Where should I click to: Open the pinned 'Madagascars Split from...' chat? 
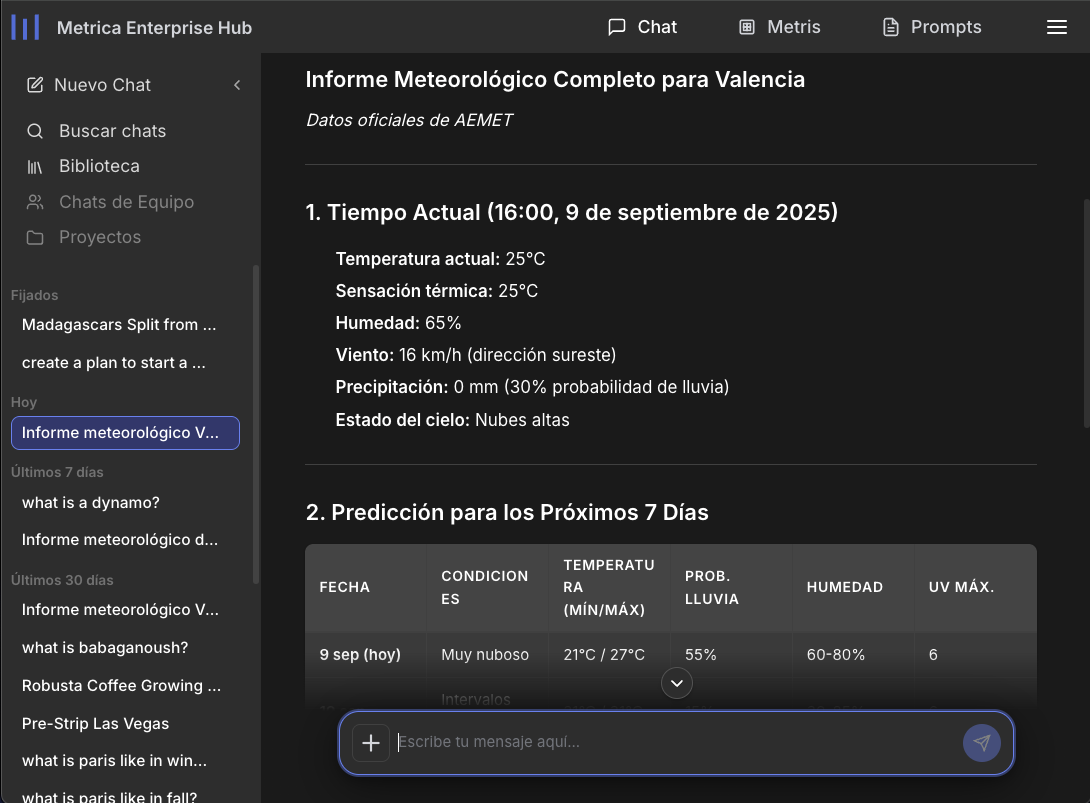point(118,324)
